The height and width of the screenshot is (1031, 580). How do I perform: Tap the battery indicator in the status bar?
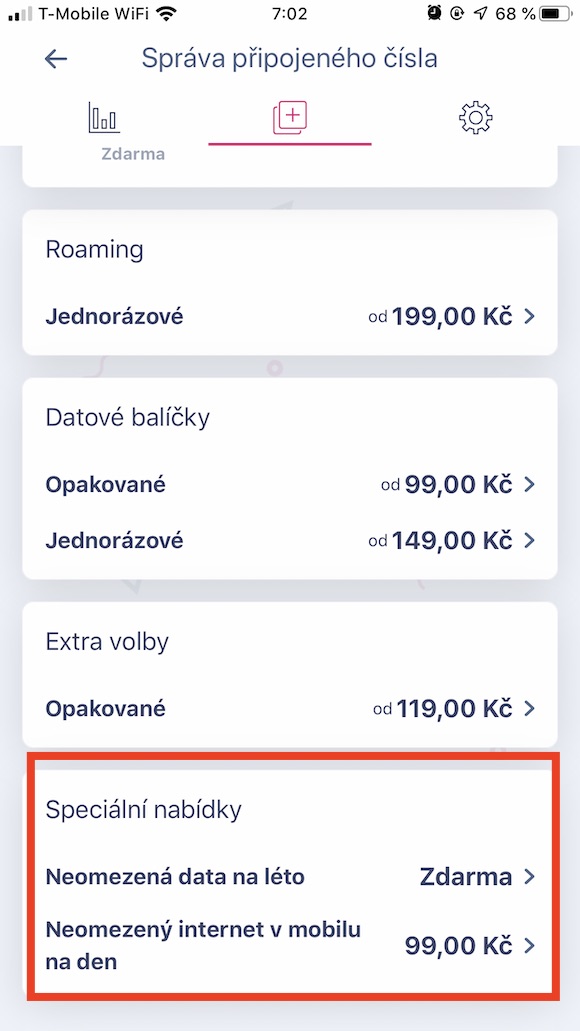546,14
